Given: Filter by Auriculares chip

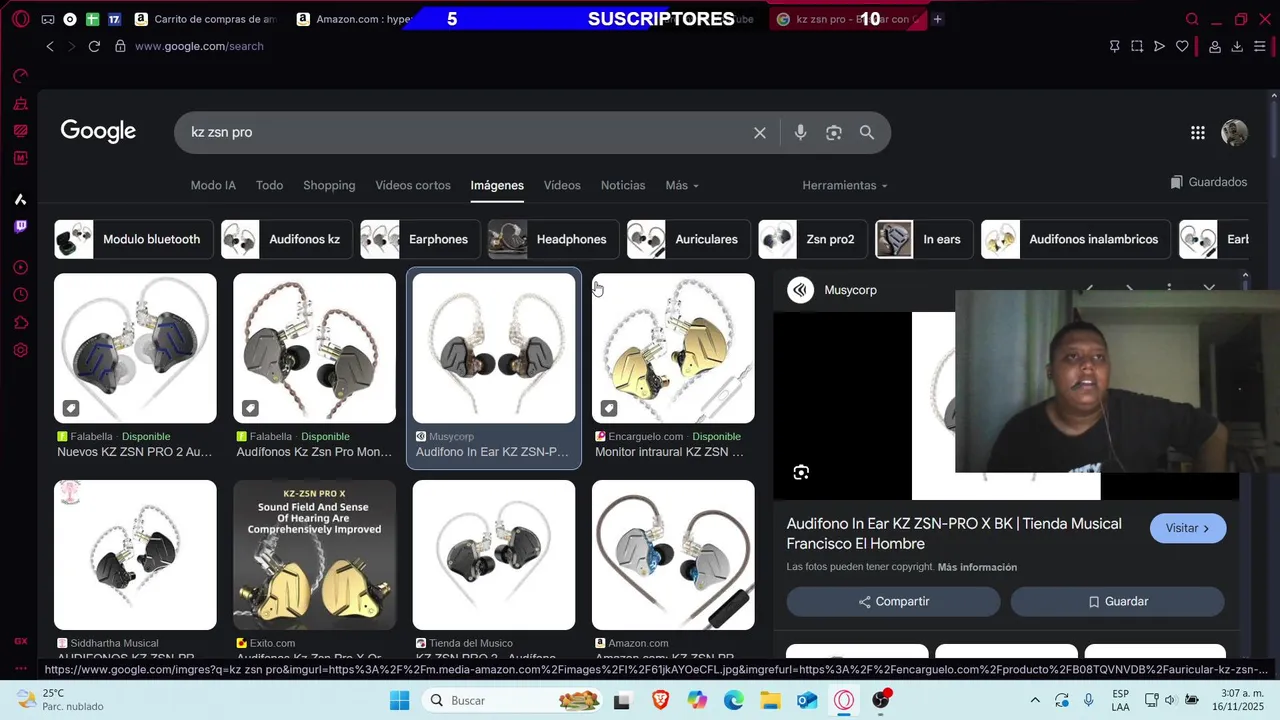Looking at the screenshot, I should (x=689, y=239).
